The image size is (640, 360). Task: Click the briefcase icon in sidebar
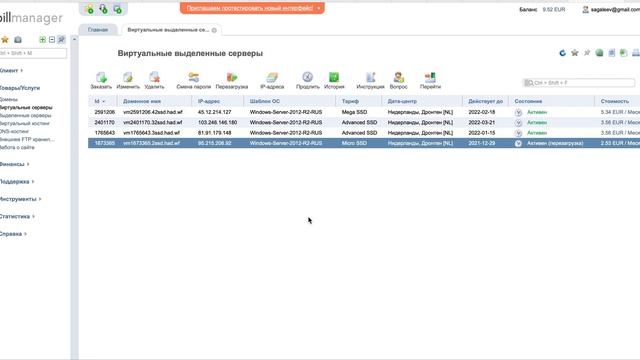pyautogui.click(x=18, y=40)
